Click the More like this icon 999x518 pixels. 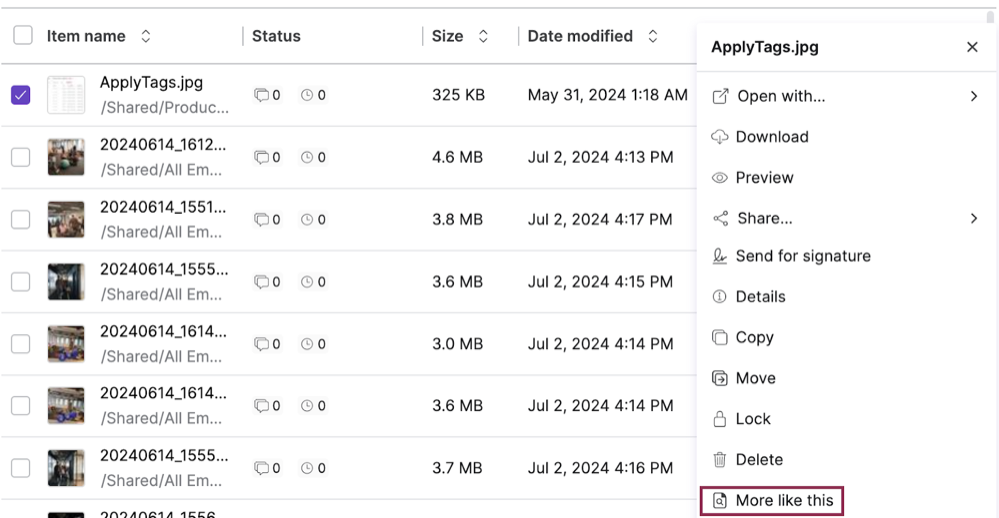point(719,500)
